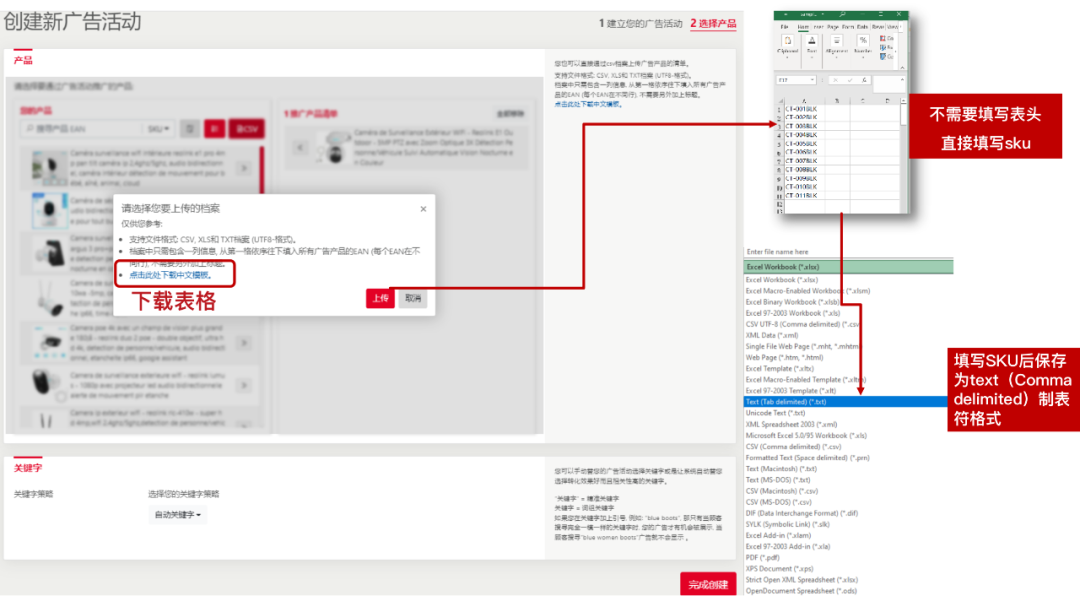Image resolution: width=1080 pixels, height=596 pixels.
Task: Click the Percent Number icon in Excel ribbon
Action: (863, 41)
